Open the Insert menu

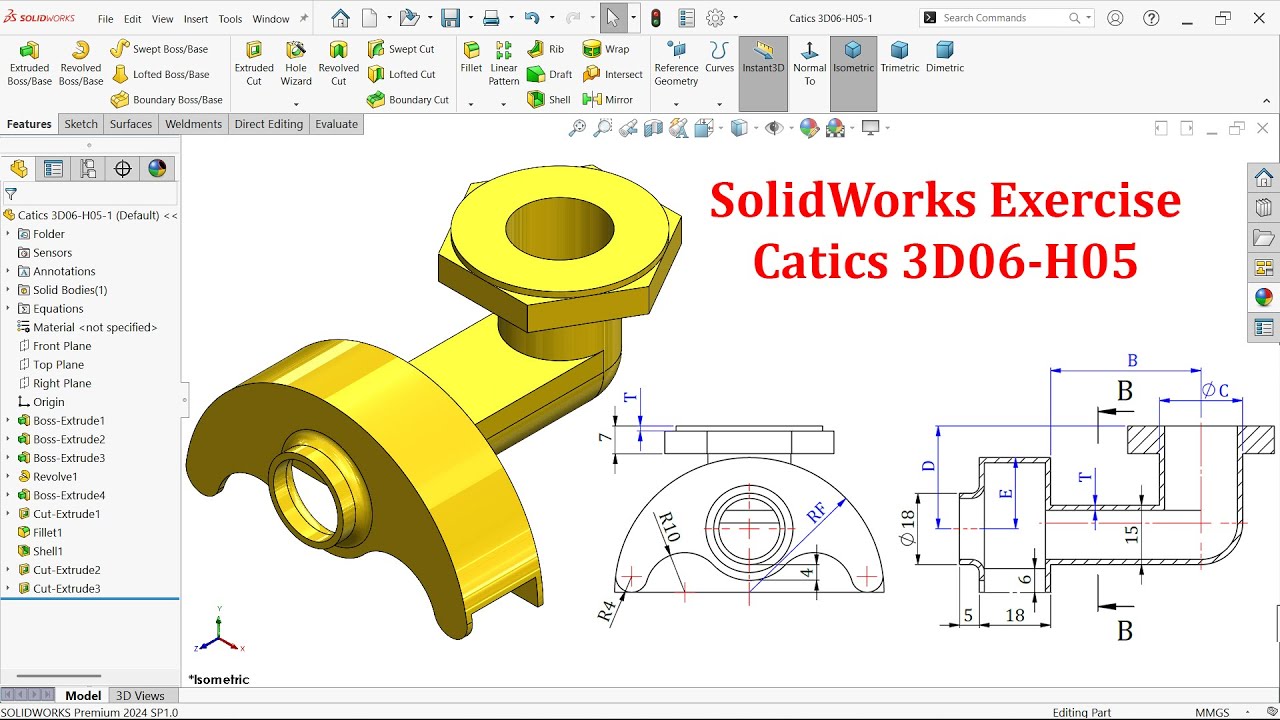(196, 19)
